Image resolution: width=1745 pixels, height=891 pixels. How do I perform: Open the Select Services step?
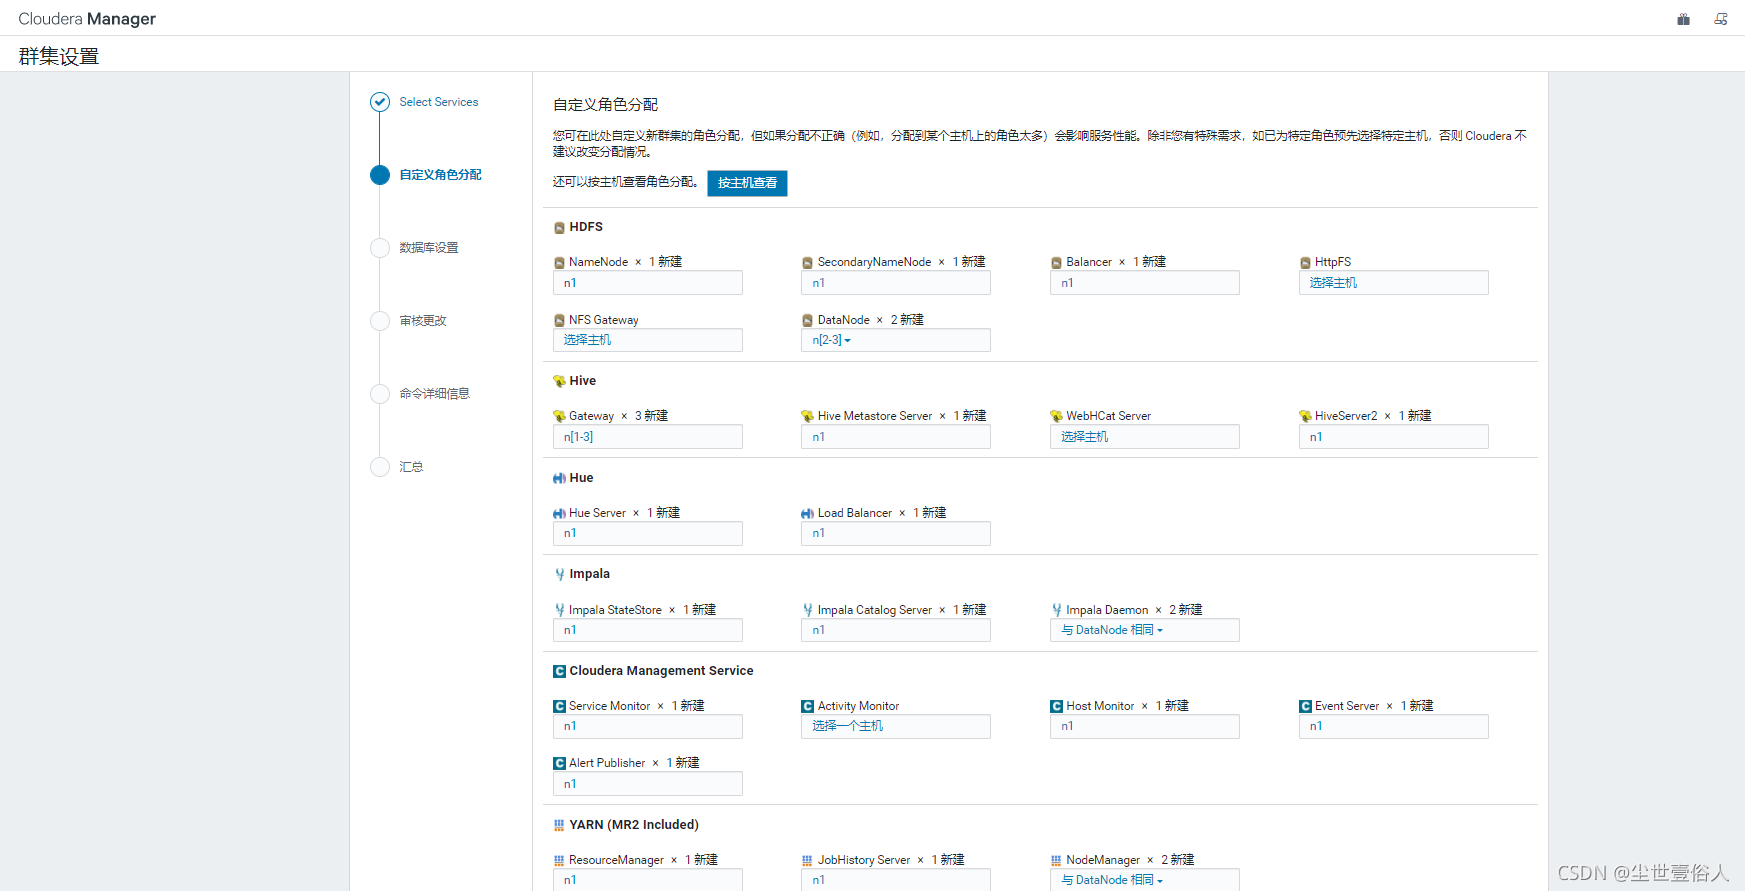(x=439, y=102)
